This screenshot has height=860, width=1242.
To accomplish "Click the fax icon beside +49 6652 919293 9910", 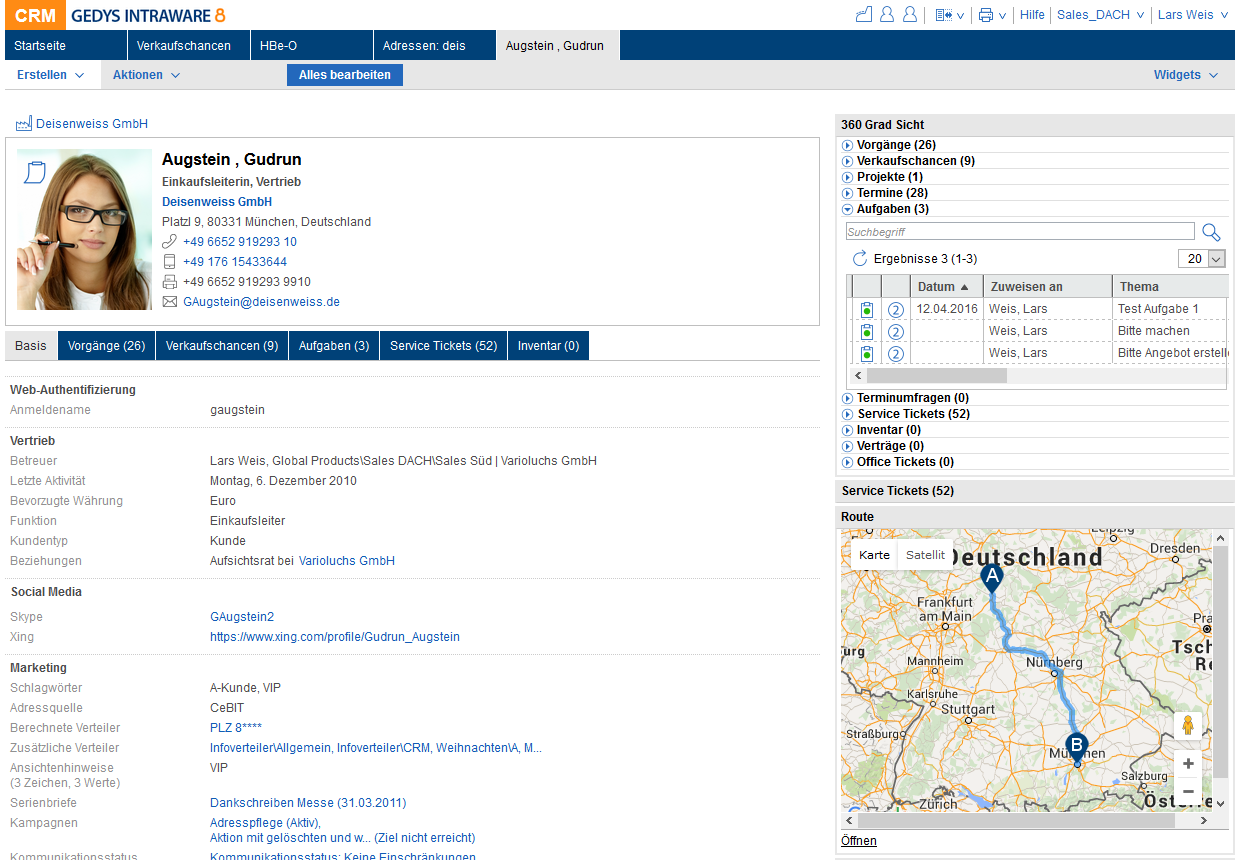I will pyautogui.click(x=169, y=282).
